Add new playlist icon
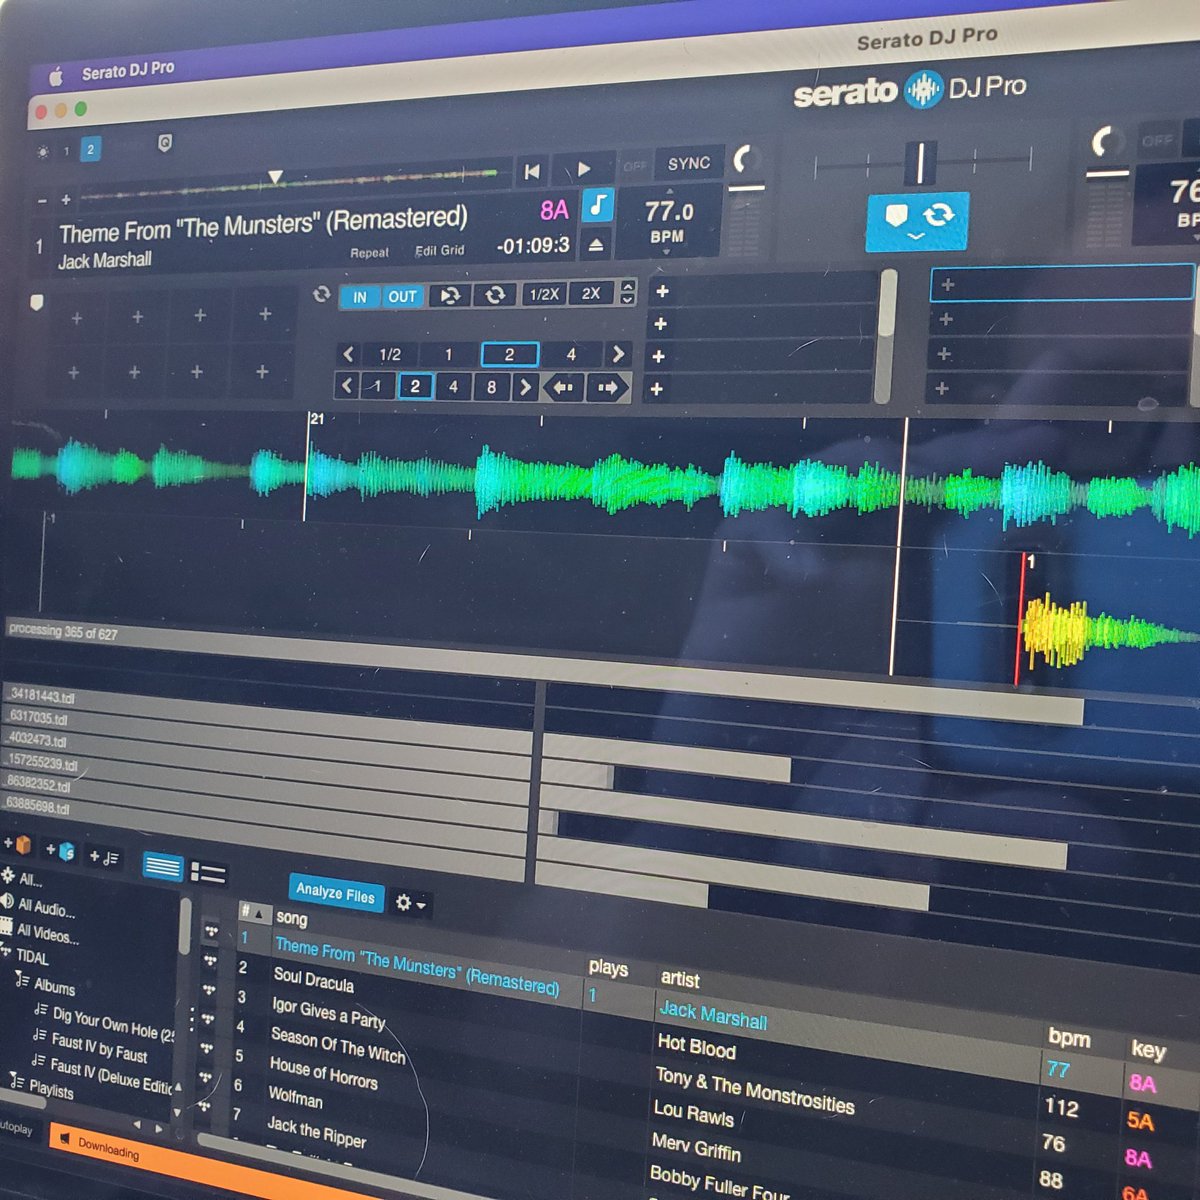1200x1200 pixels. point(104,857)
